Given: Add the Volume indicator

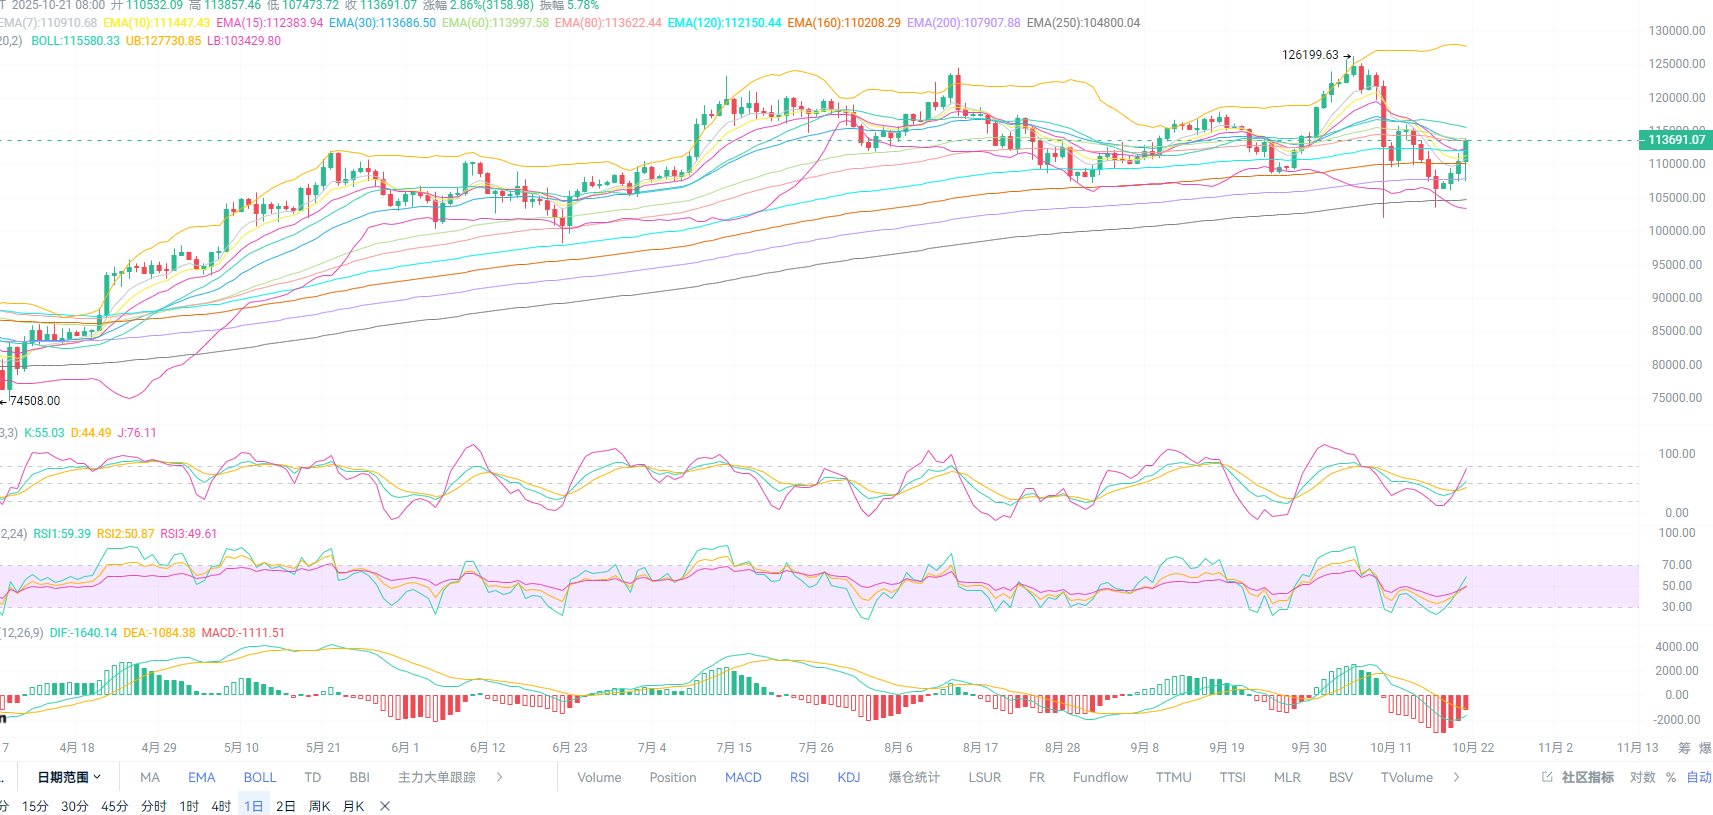Looking at the screenshot, I should point(599,777).
